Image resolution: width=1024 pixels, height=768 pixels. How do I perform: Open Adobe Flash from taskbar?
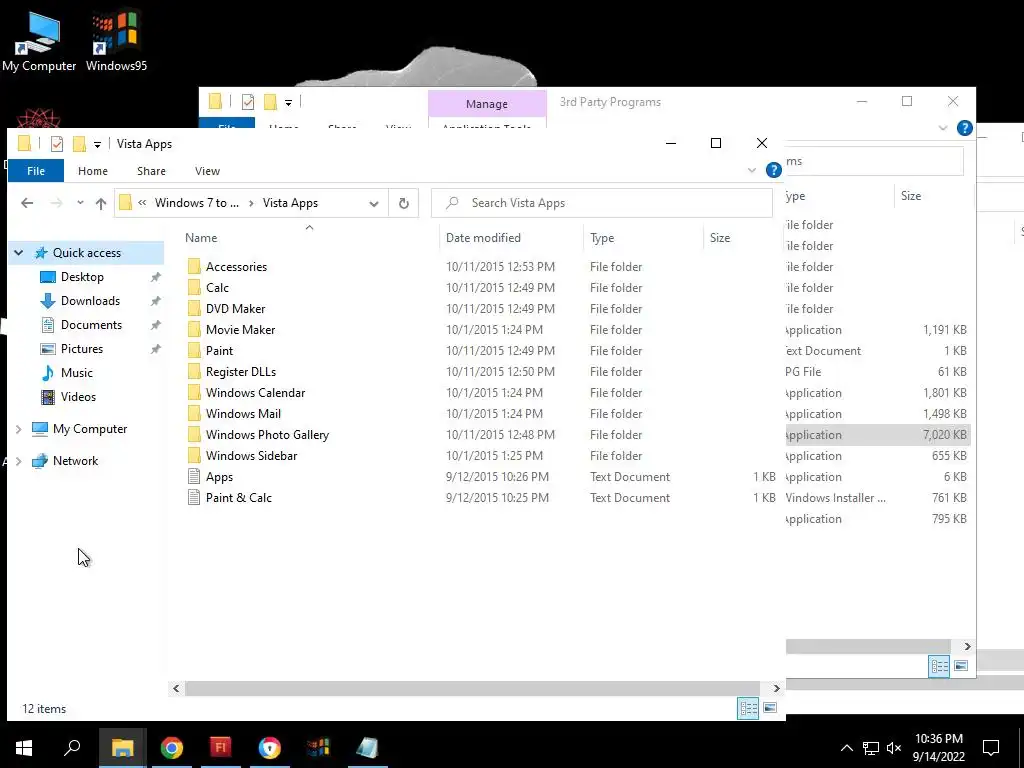tap(221, 748)
